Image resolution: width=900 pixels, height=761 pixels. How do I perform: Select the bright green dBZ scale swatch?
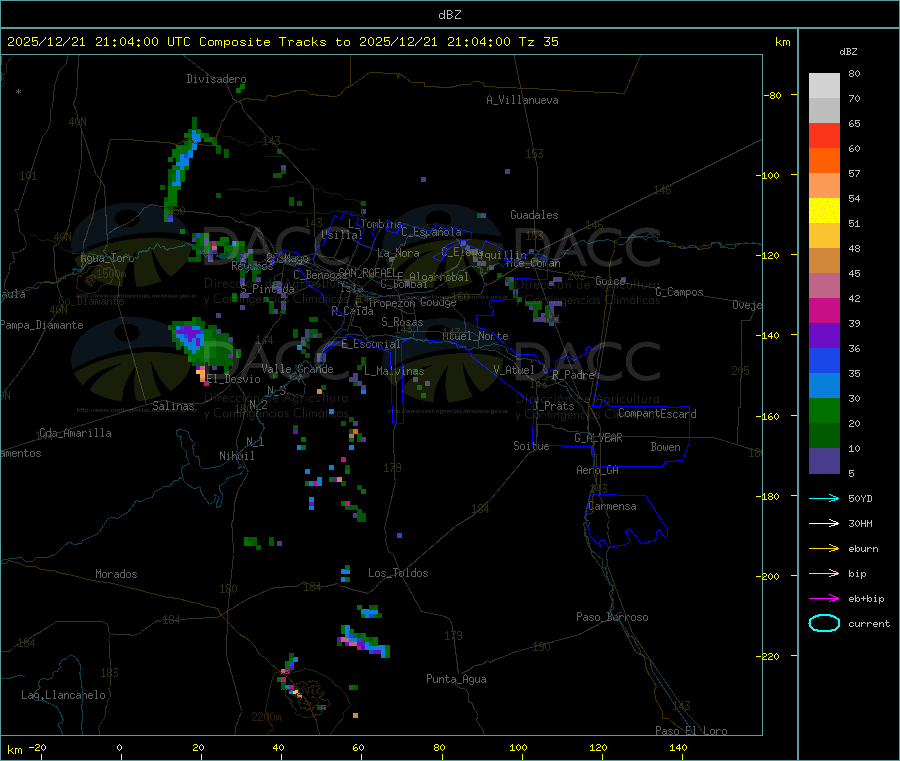click(824, 411)
